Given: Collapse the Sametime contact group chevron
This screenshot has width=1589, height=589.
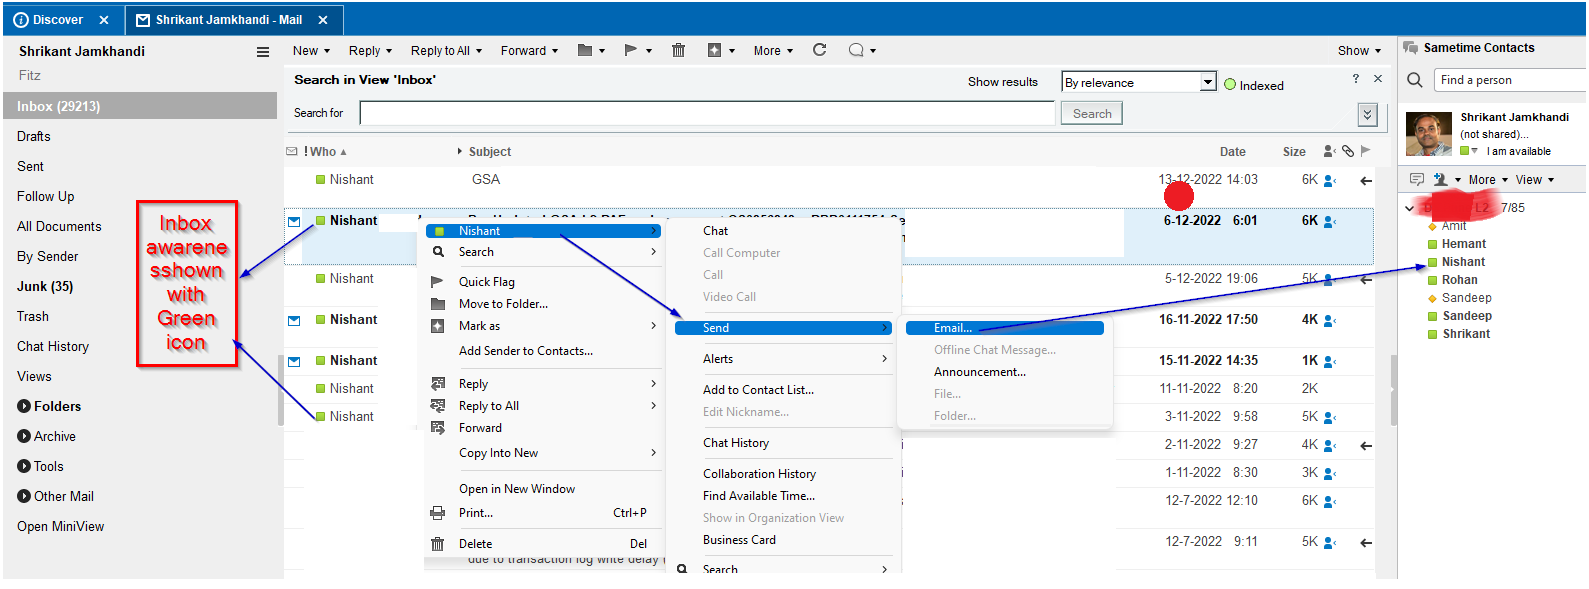Looking at the screenshot, I should pyautogui.click(x=1410, y=208).
